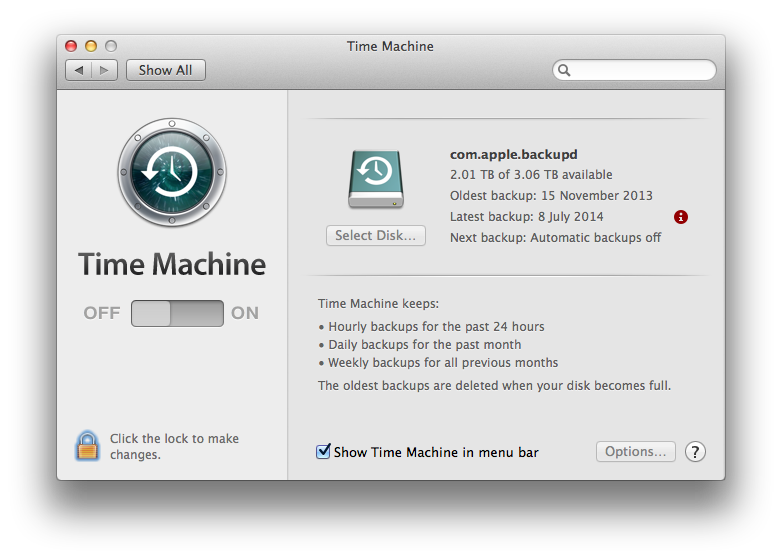The height and width of the screenshot is (559, 782).
Task: Go forward with the right arrow button
Action: pos(104,70)
